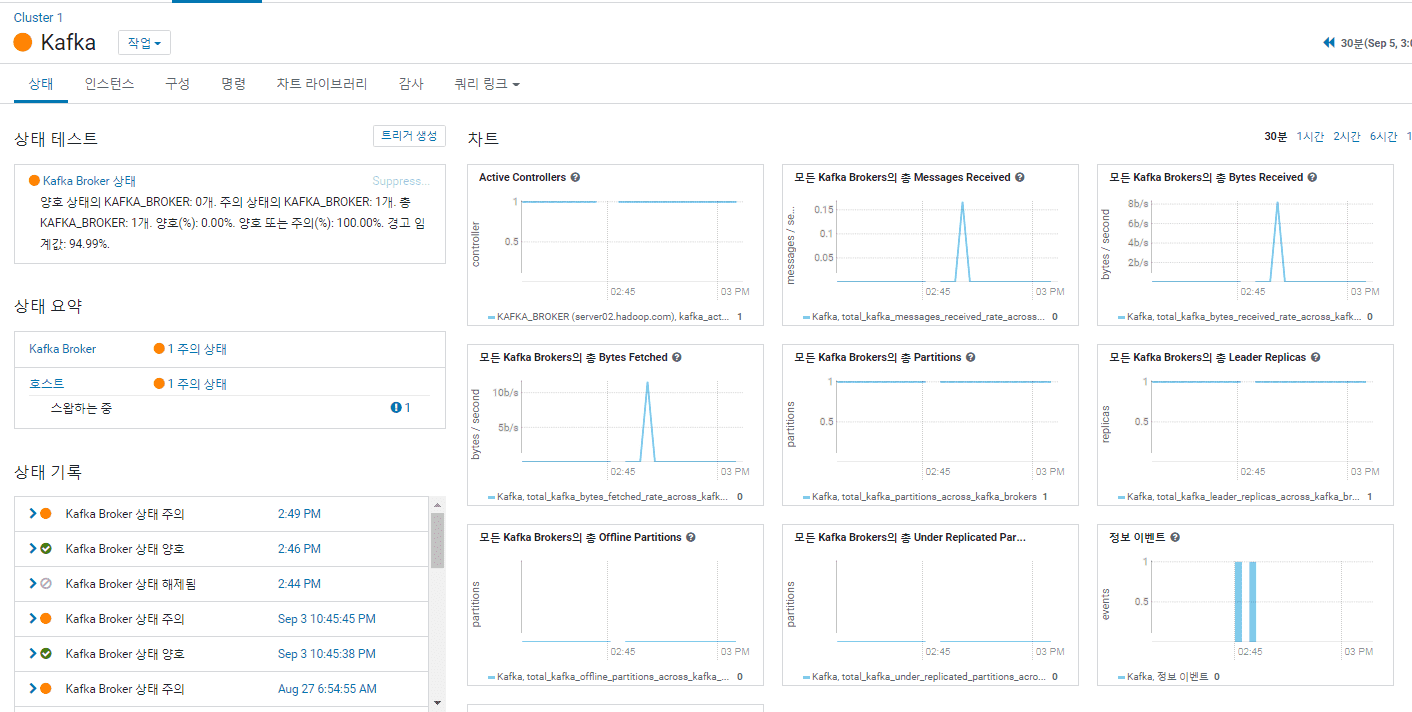Open the 총 Bytes Fetched chart title

click(x=573, y=358)
